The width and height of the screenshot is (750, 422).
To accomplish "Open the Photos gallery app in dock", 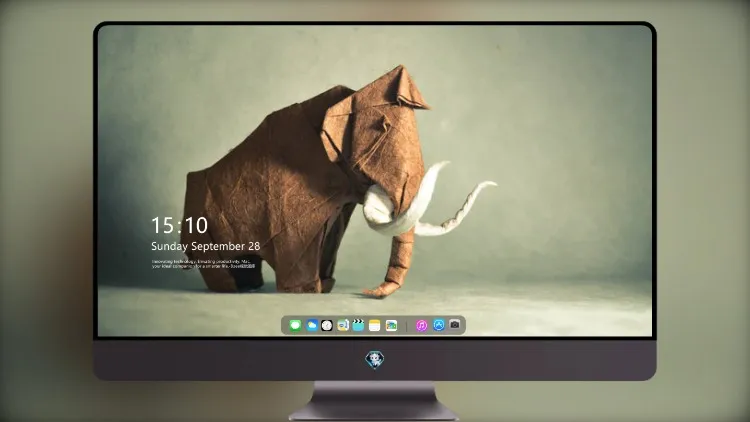I will coord(391,326).
